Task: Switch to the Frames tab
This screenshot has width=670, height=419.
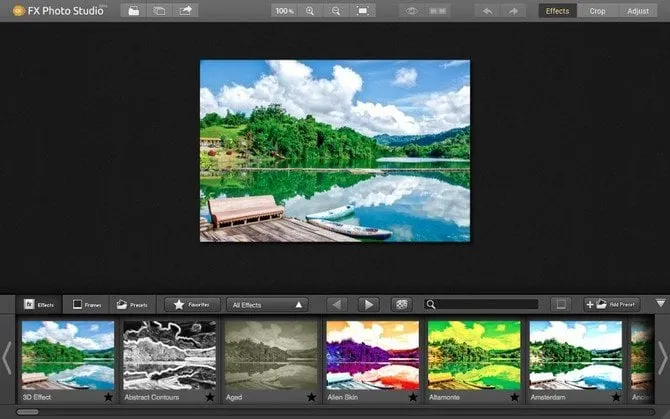Action: 86,304
